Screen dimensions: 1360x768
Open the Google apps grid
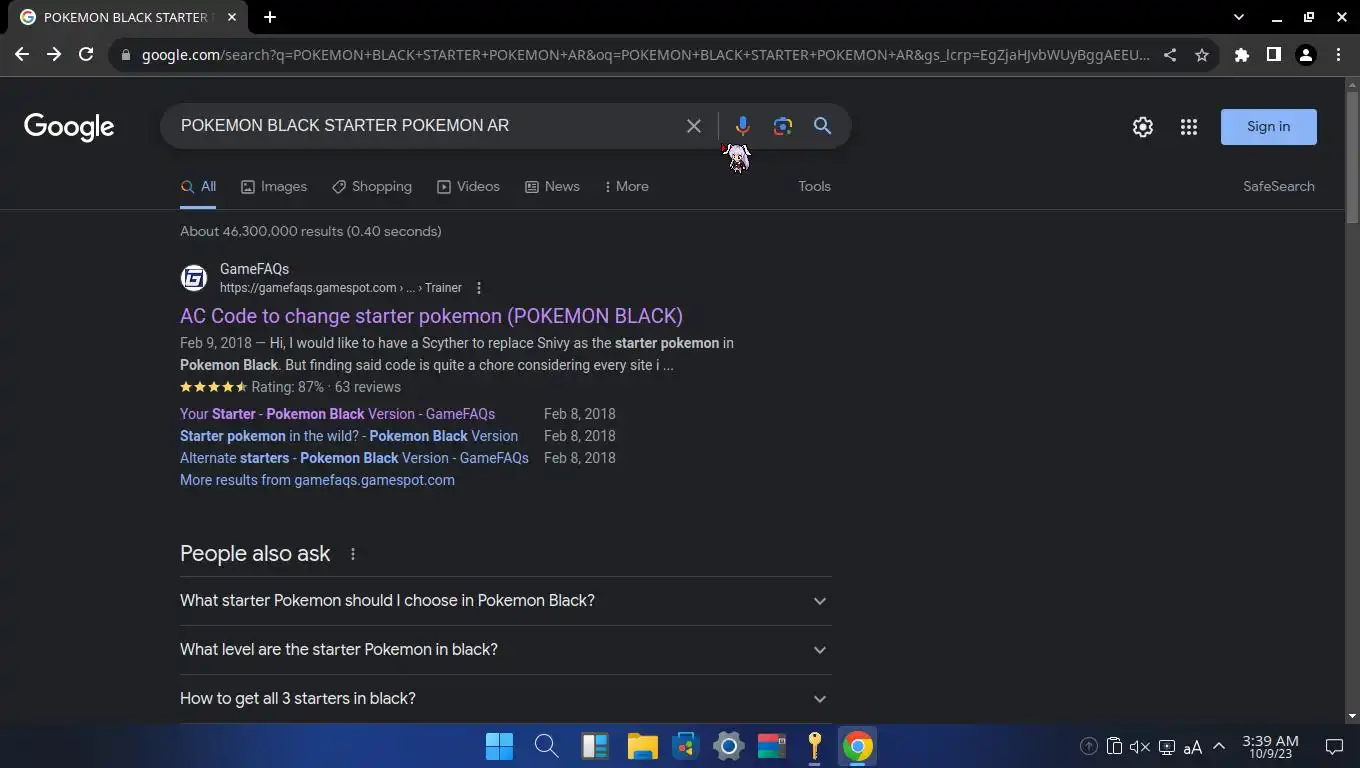click(x=1189, y=127)
